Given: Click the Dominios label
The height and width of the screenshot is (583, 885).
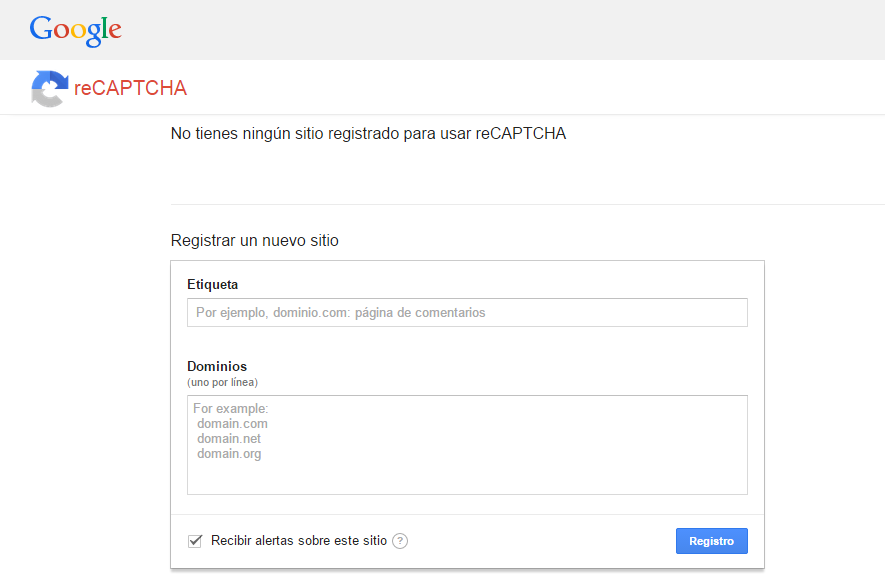Looking at the screenshot, I should [217, 366].
